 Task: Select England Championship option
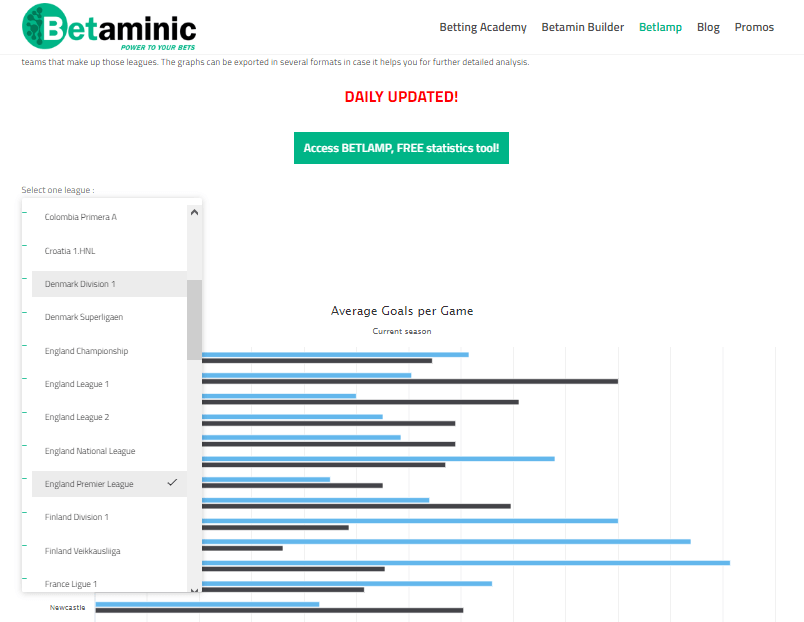tap(109, 351)
